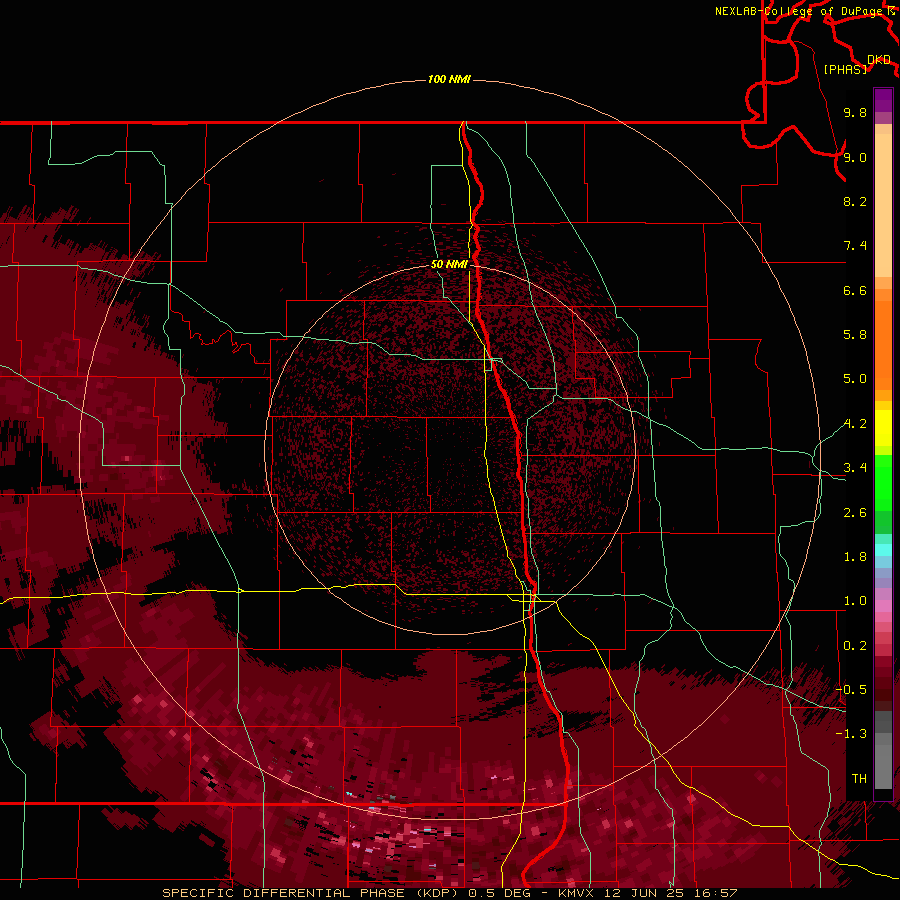Click the "TH" threshold label on scale
The width and height of the screenshot is (900, 900).
tap(859, 779)
